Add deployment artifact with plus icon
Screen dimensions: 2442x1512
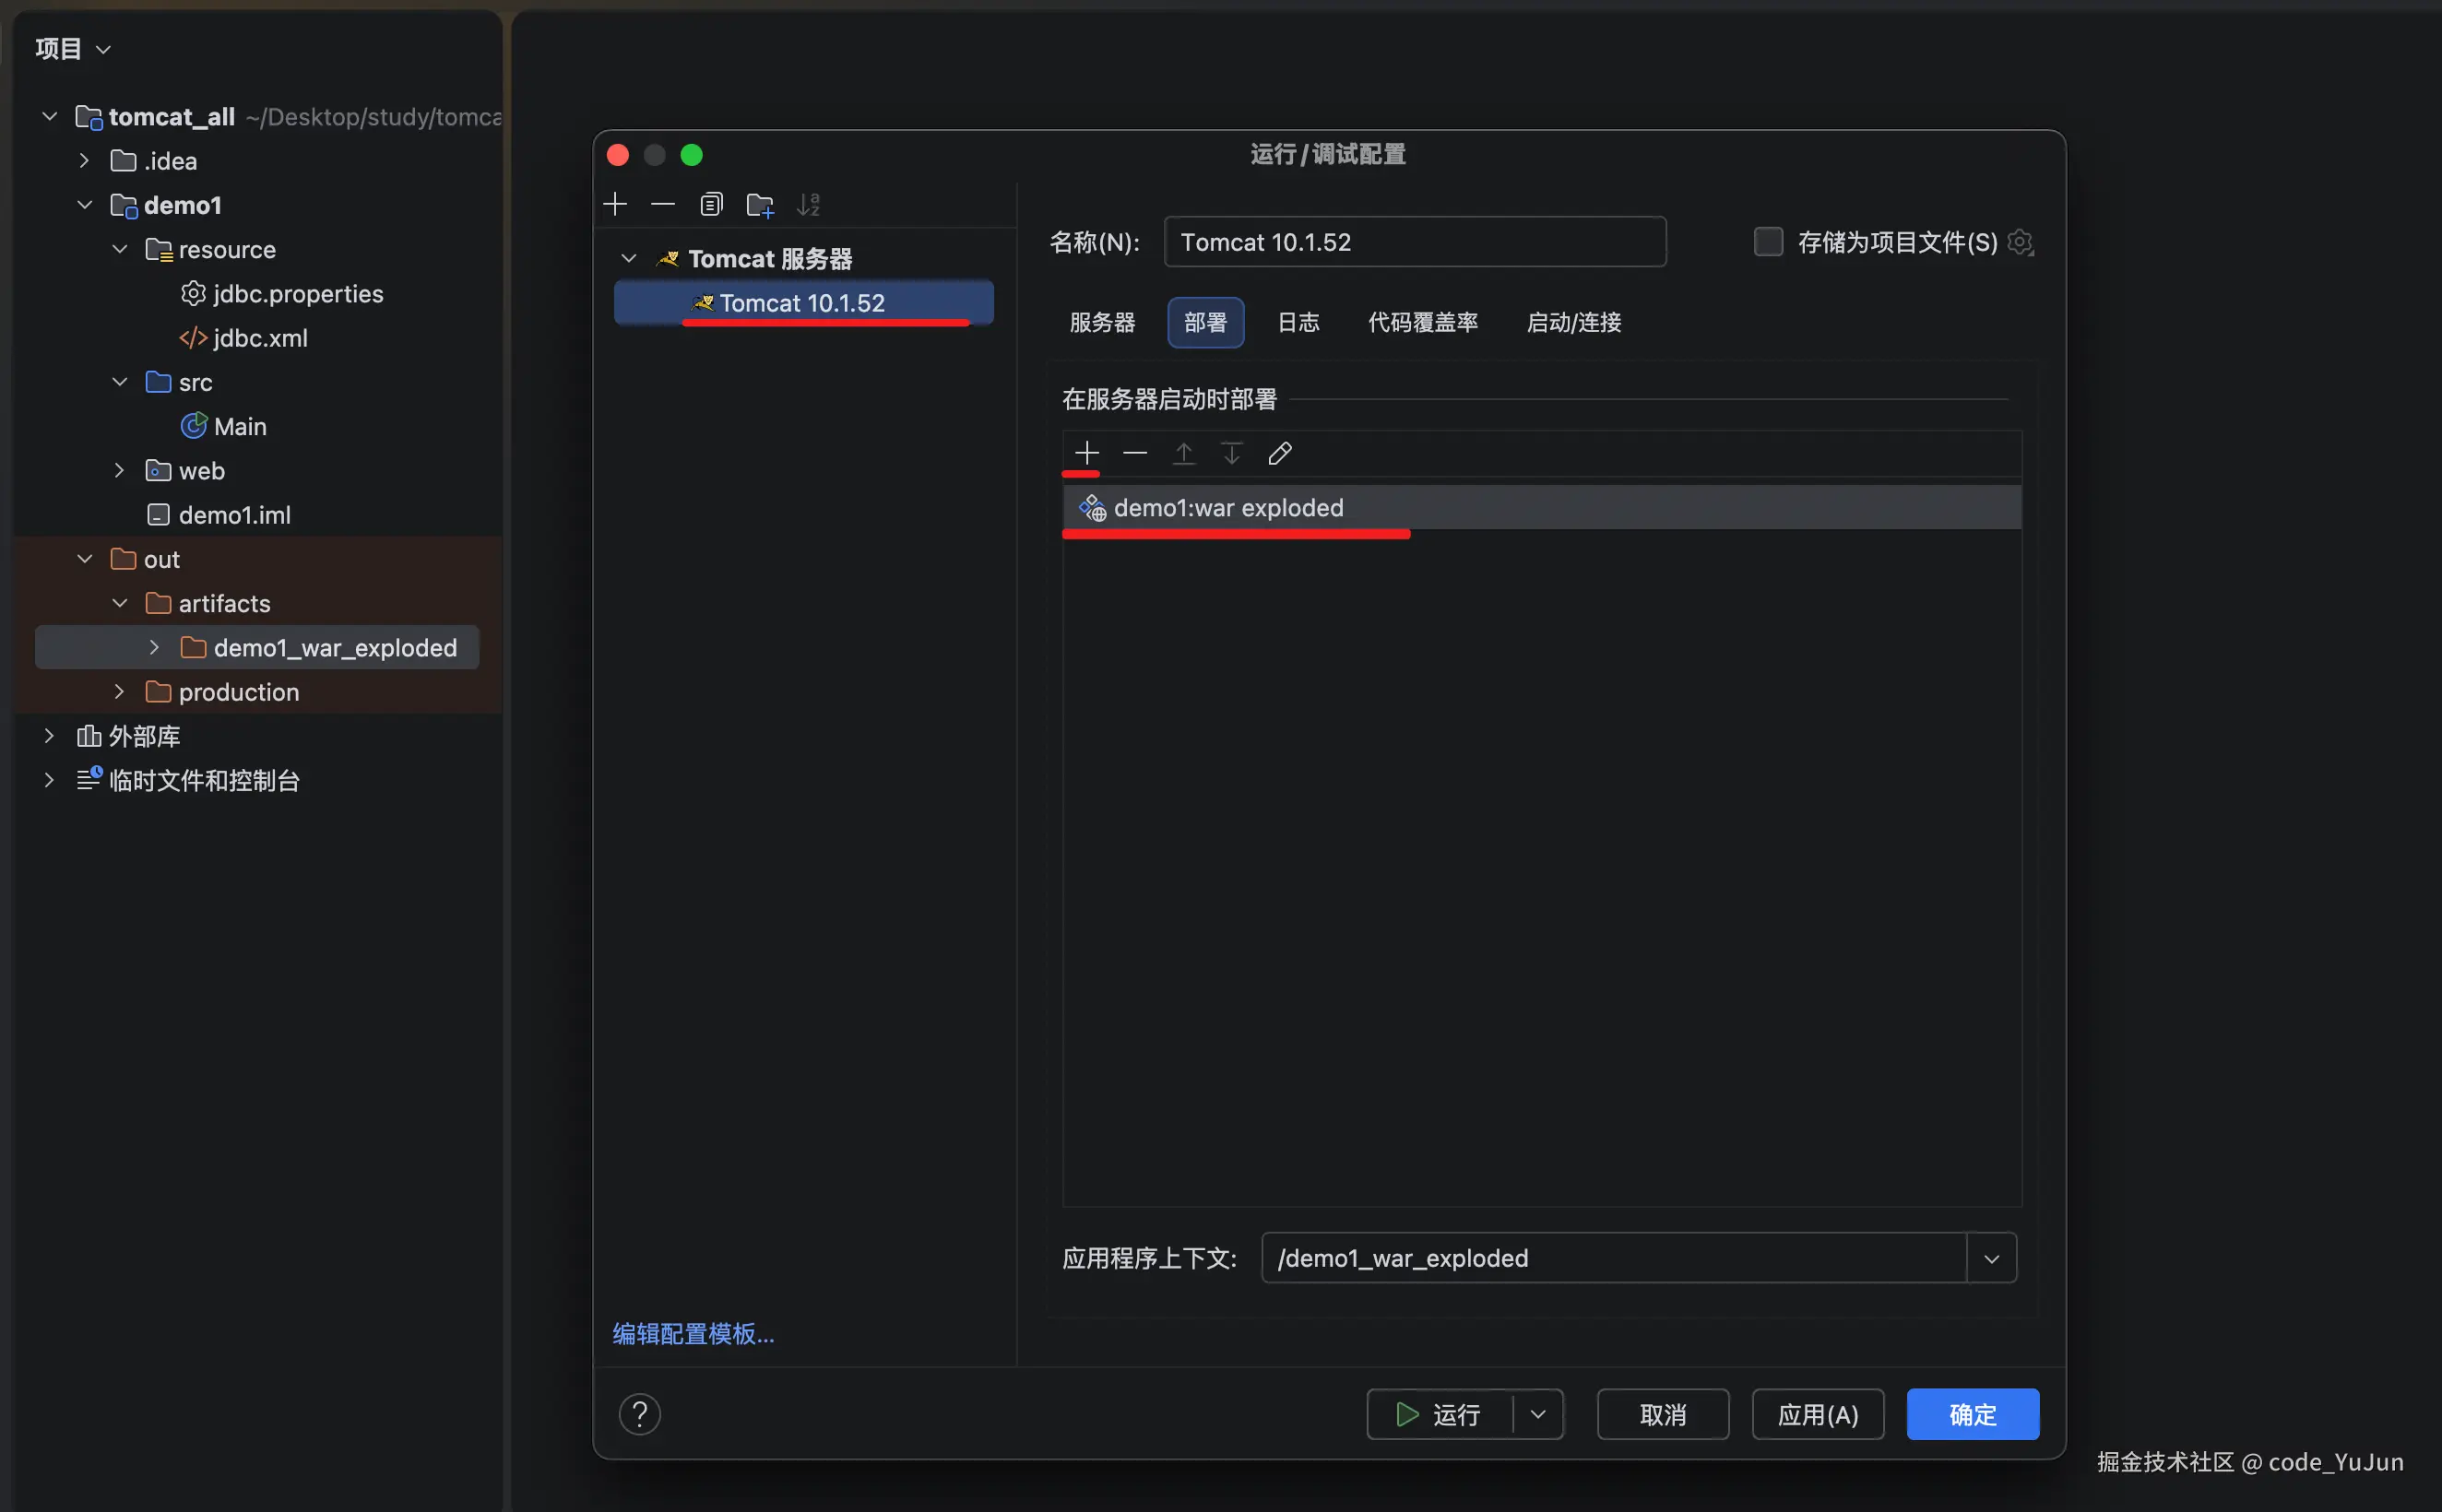[x=1086, y=453]
